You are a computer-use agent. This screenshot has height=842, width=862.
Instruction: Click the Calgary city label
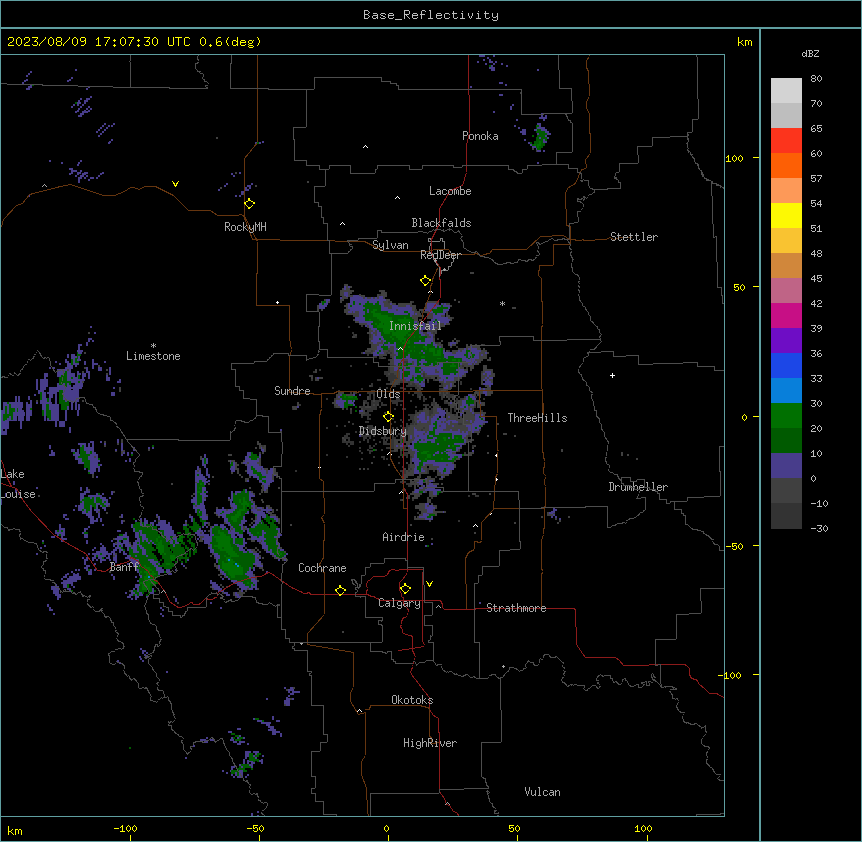(x=399, y=603)
